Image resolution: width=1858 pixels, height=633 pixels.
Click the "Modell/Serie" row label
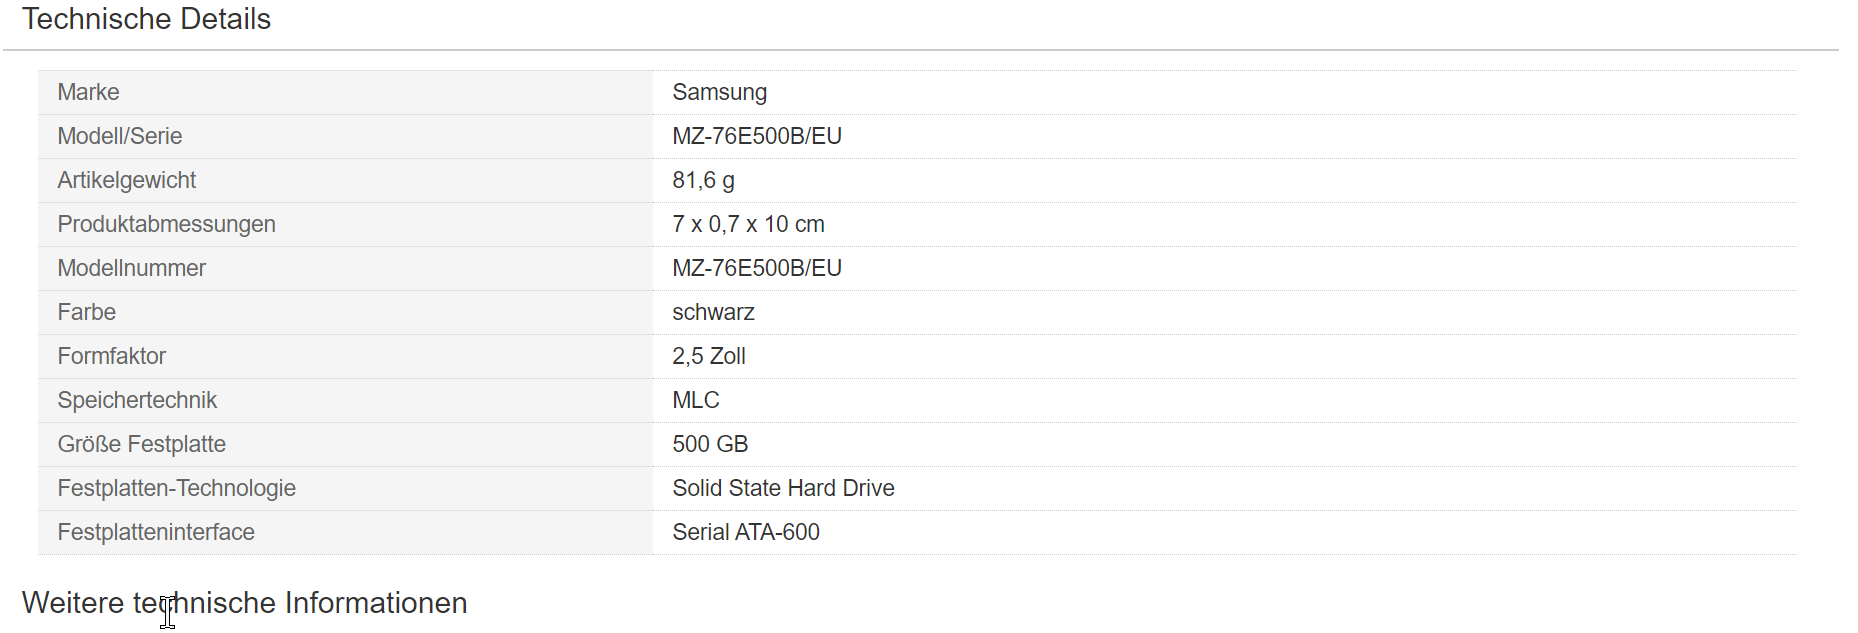click(119, 136)
